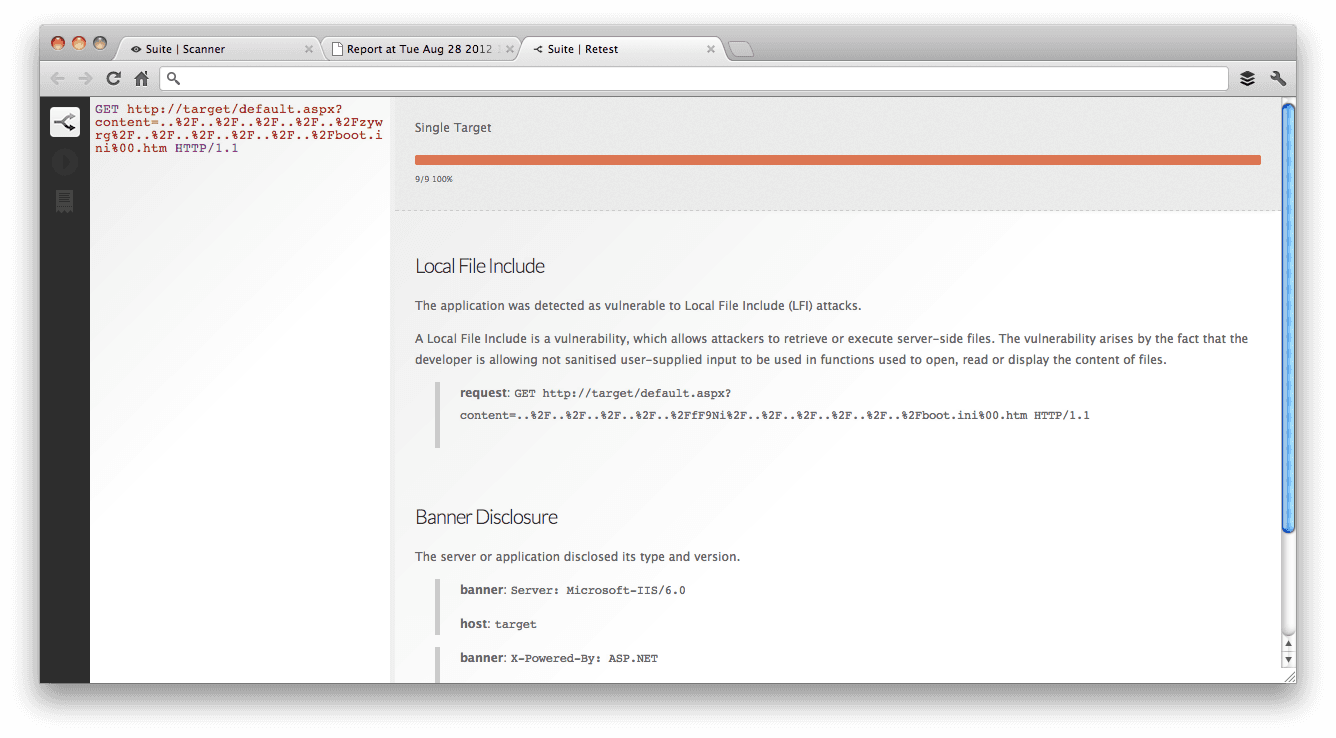The image size is (1336, 738).
Task: Click the 9/9 100% progress text
Action: point(434,179)
